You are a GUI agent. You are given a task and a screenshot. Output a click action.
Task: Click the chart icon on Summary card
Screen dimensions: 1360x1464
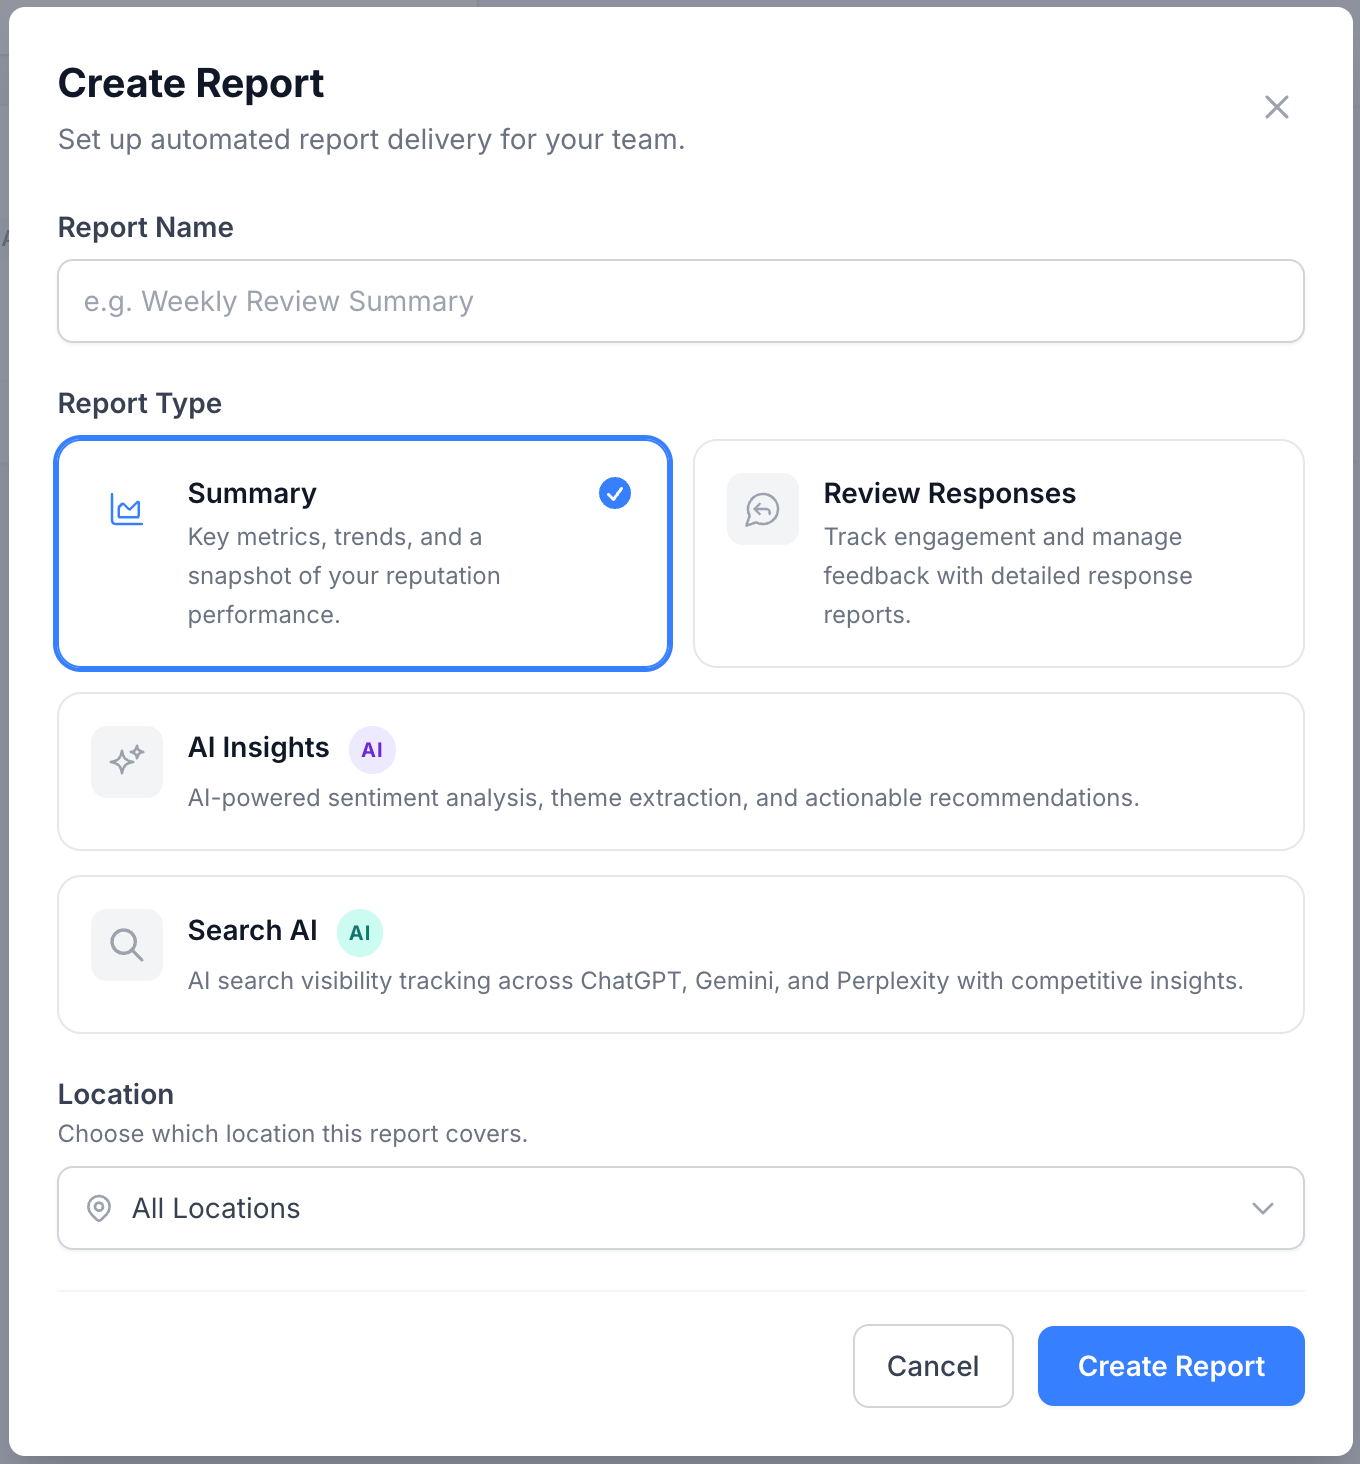126,509
